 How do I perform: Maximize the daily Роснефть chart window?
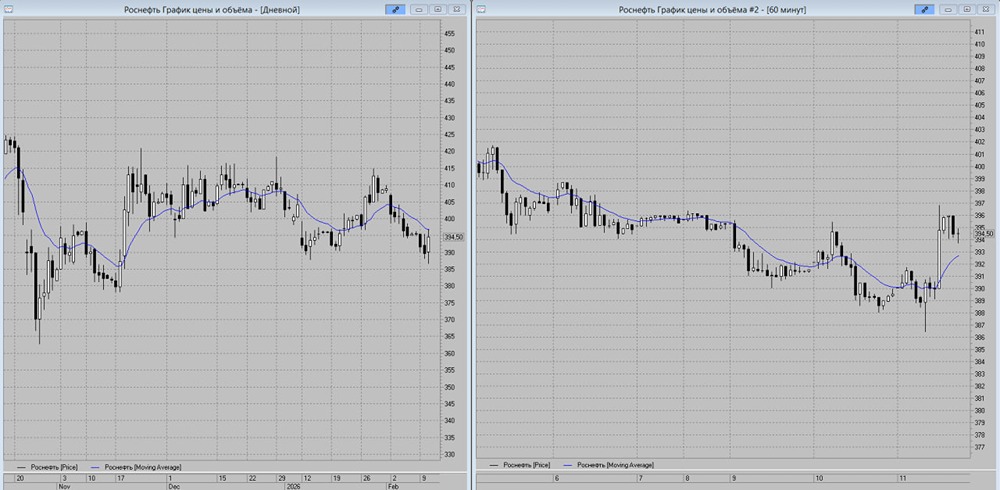click(438, 9)
